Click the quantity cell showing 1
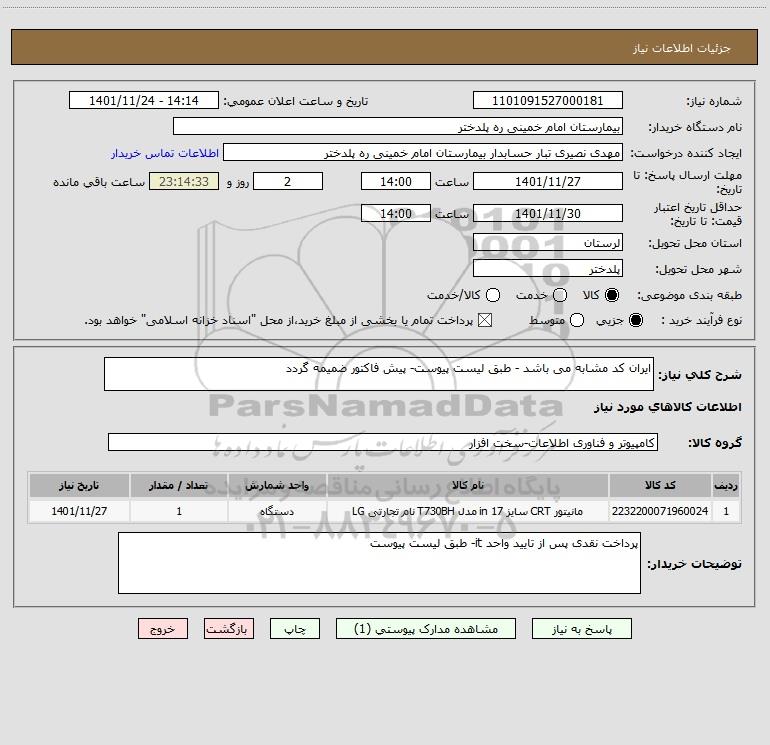 pos(179,511)
